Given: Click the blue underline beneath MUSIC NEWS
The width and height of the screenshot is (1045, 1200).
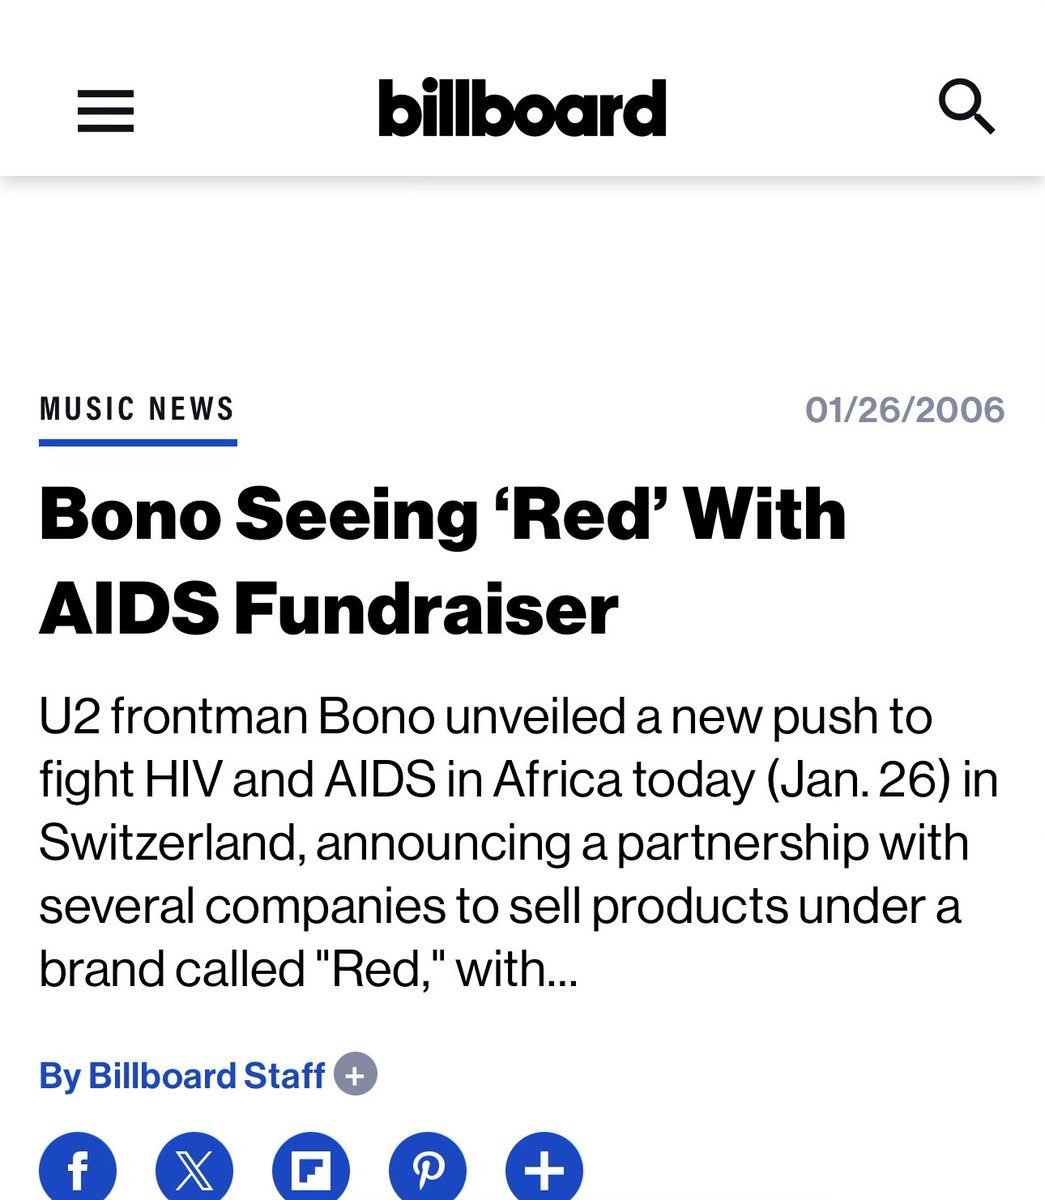Looking at the screenshot, I should tap(137, 441).
